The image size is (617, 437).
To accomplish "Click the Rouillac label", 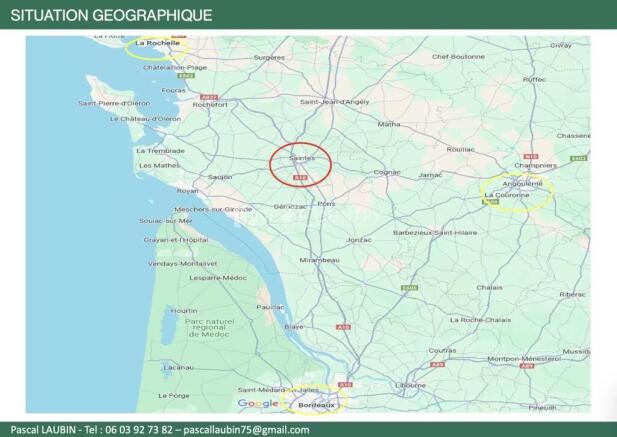I will point(460,149).
